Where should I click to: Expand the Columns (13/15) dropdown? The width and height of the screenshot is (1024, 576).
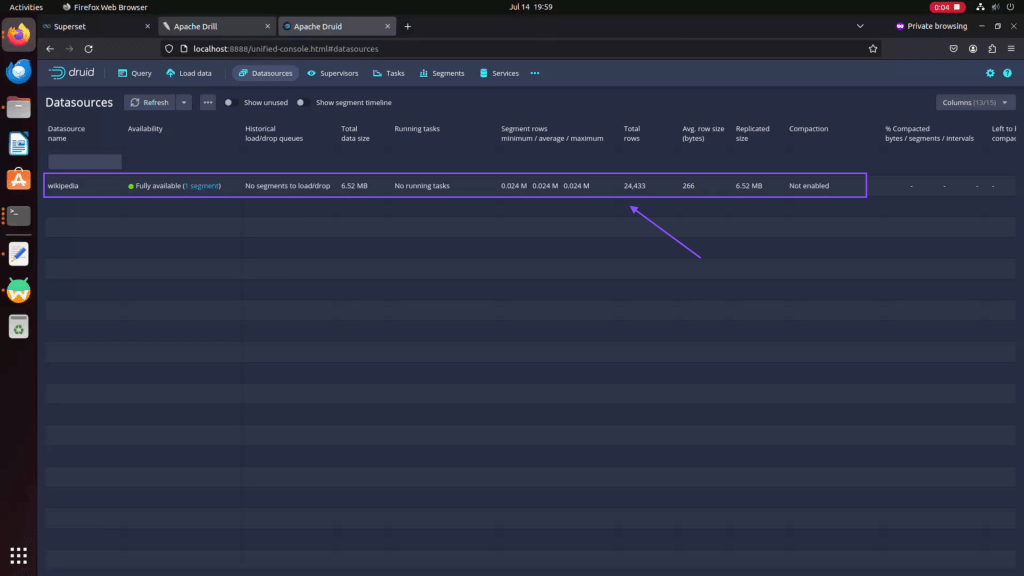tap(976, 102)
